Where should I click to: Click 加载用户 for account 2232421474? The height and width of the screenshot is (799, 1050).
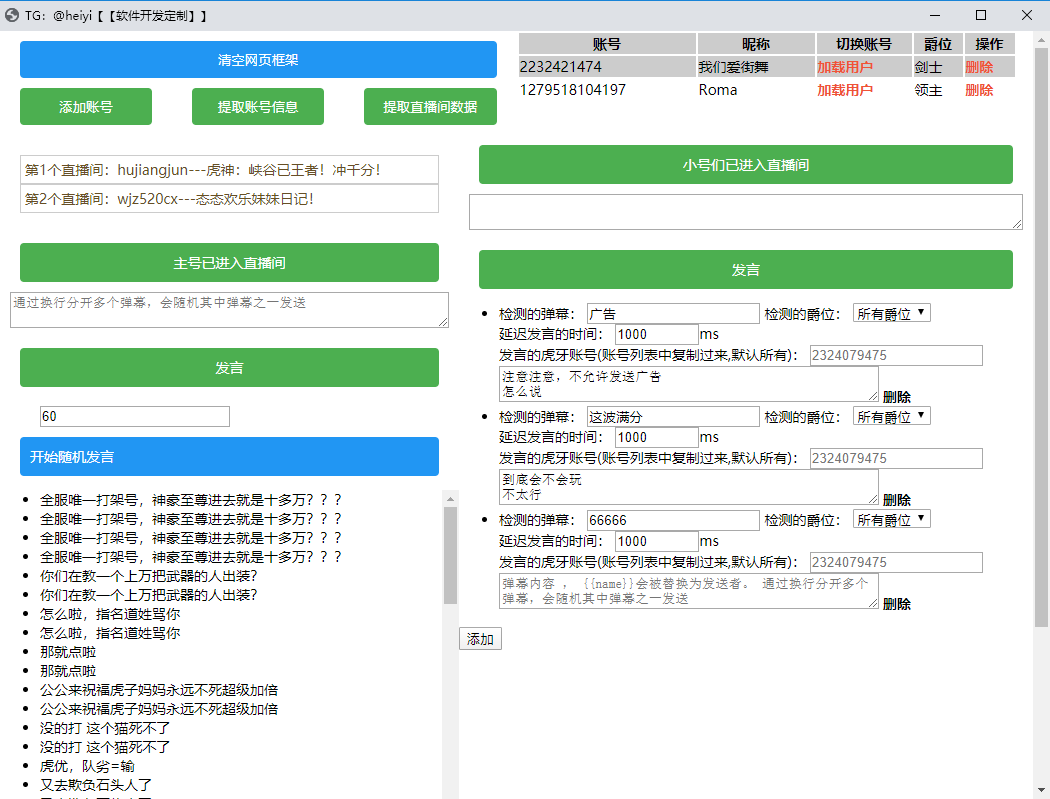[844, 67]
